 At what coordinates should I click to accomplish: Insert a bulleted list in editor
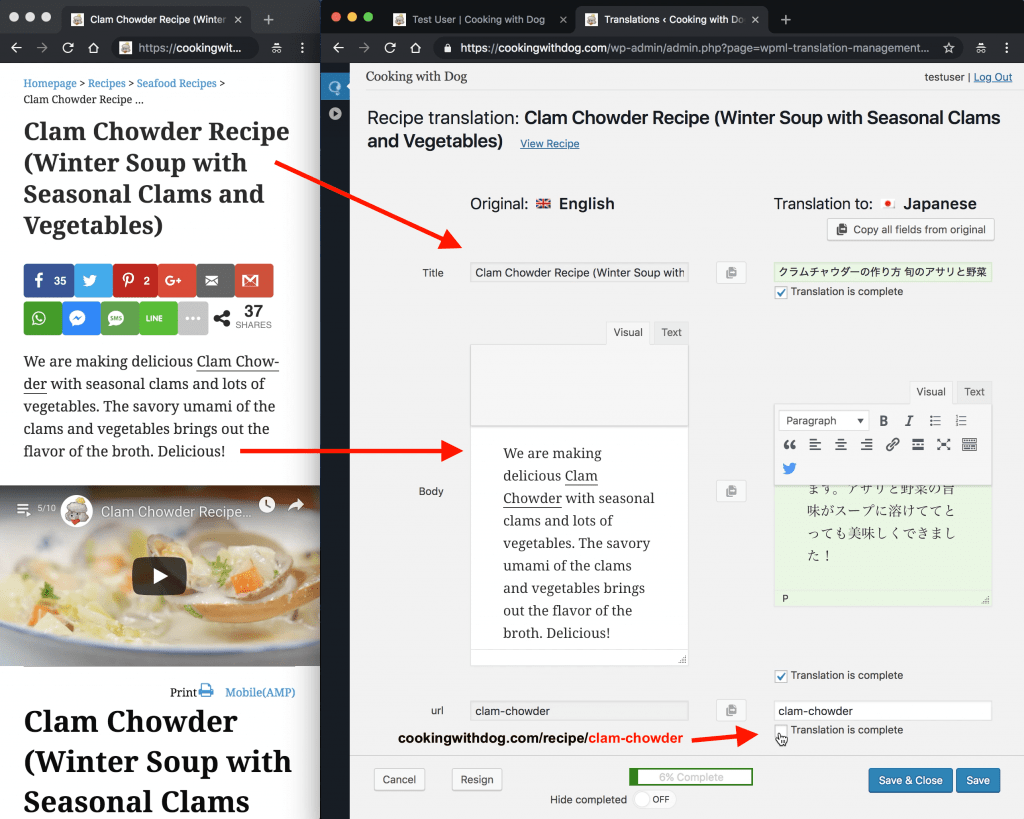pos(935,421)
